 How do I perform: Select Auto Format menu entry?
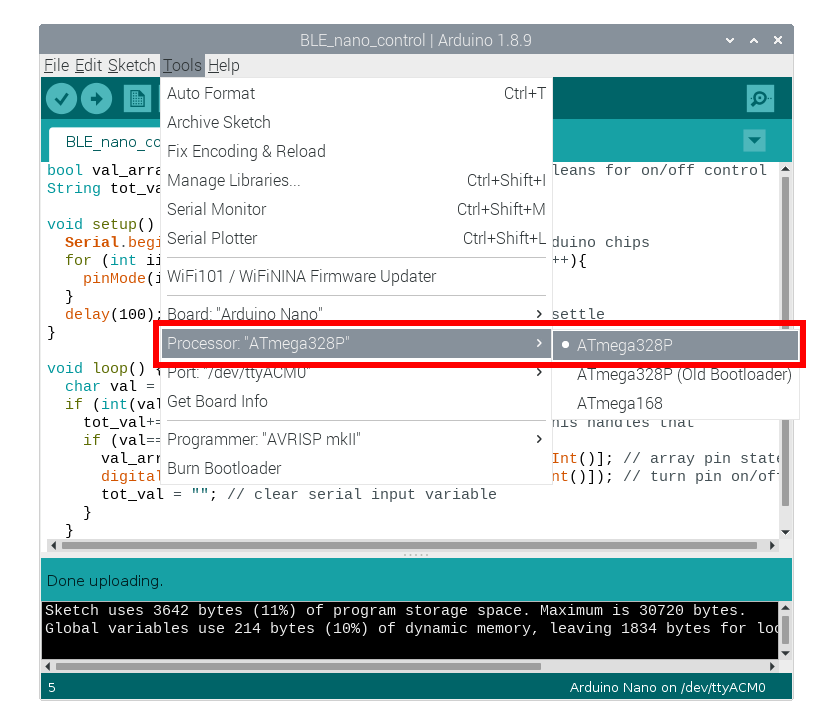tap(356, 93)
